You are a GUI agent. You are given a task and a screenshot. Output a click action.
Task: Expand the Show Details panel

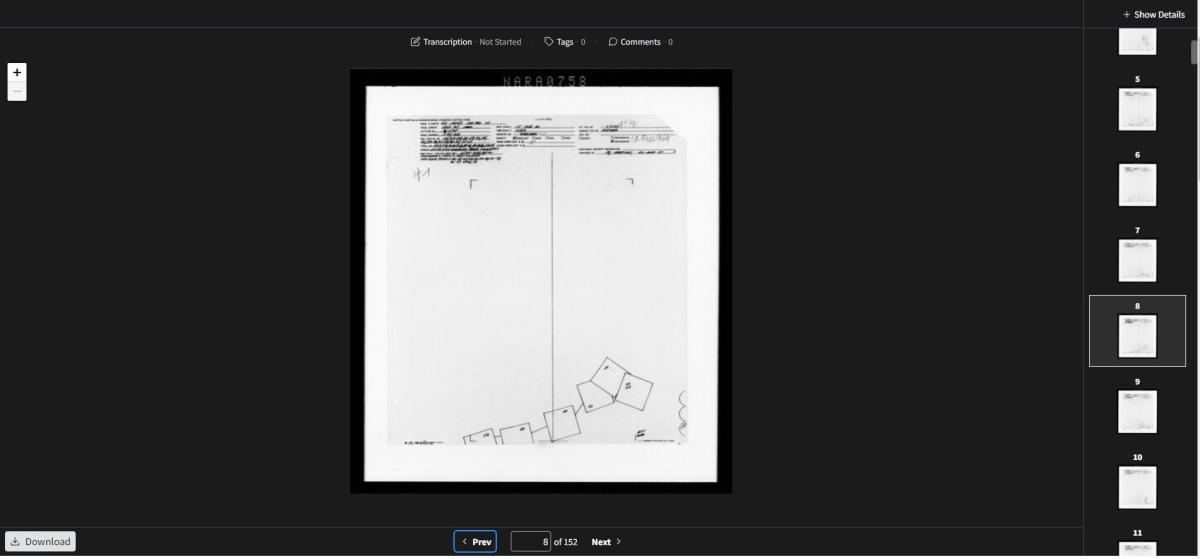click(1153, 15)
